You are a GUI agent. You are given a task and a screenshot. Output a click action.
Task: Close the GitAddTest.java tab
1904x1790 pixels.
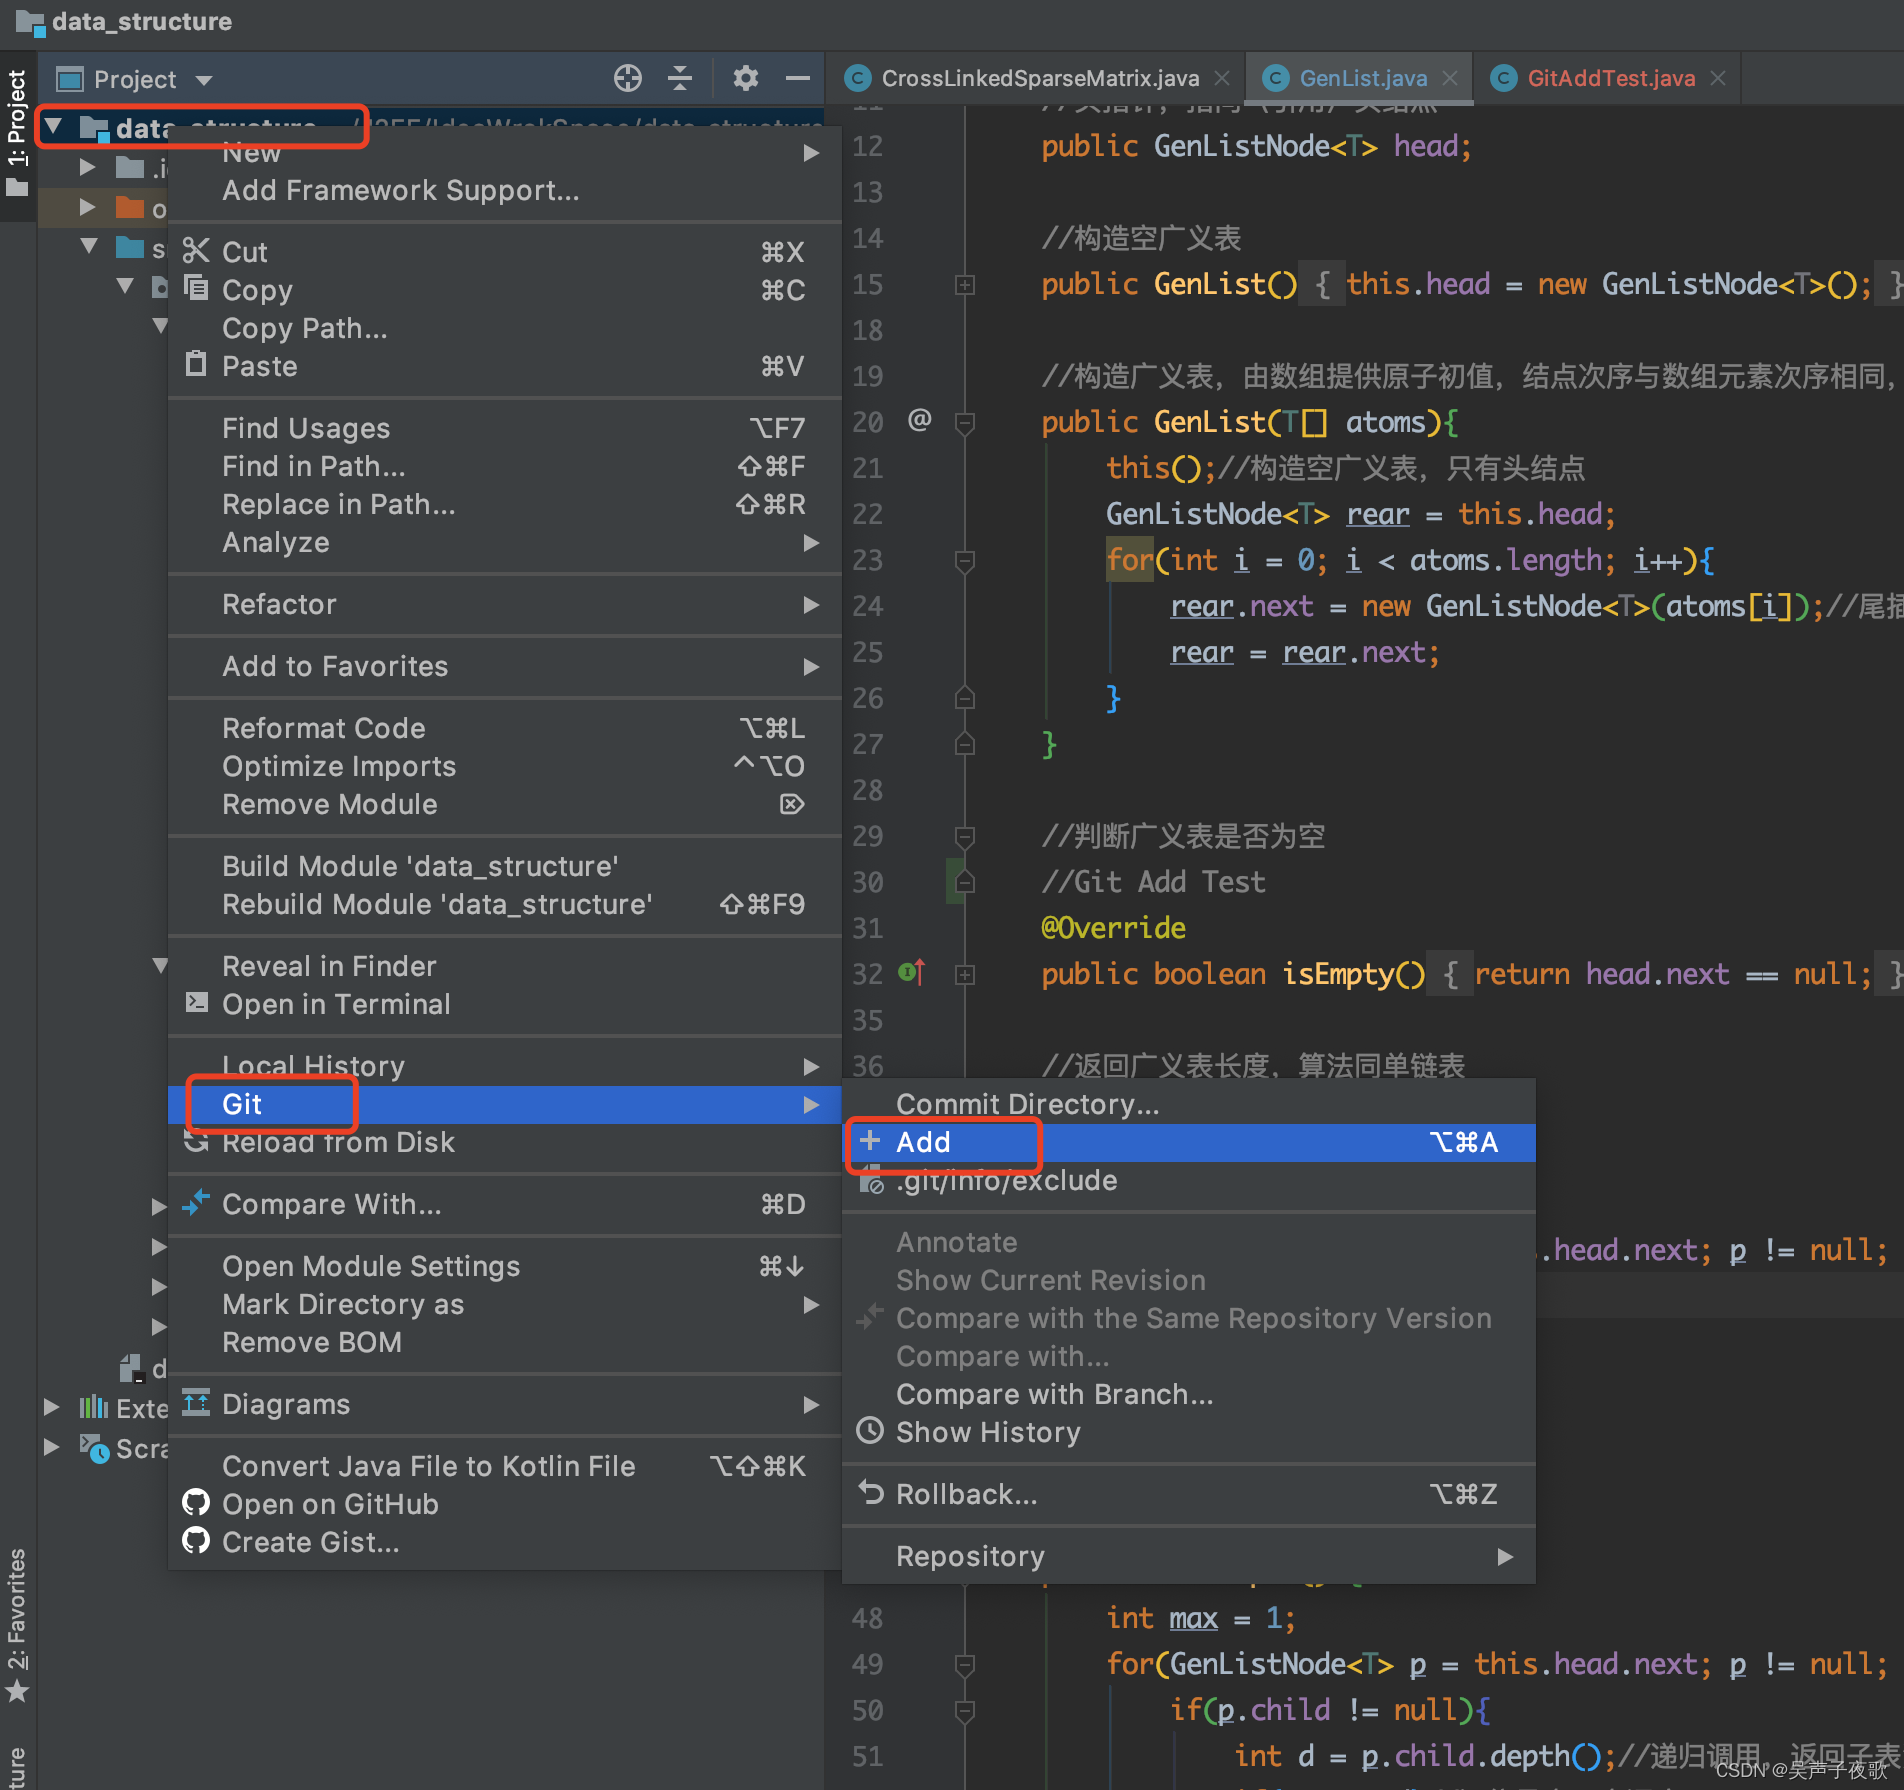point(1717,78)
